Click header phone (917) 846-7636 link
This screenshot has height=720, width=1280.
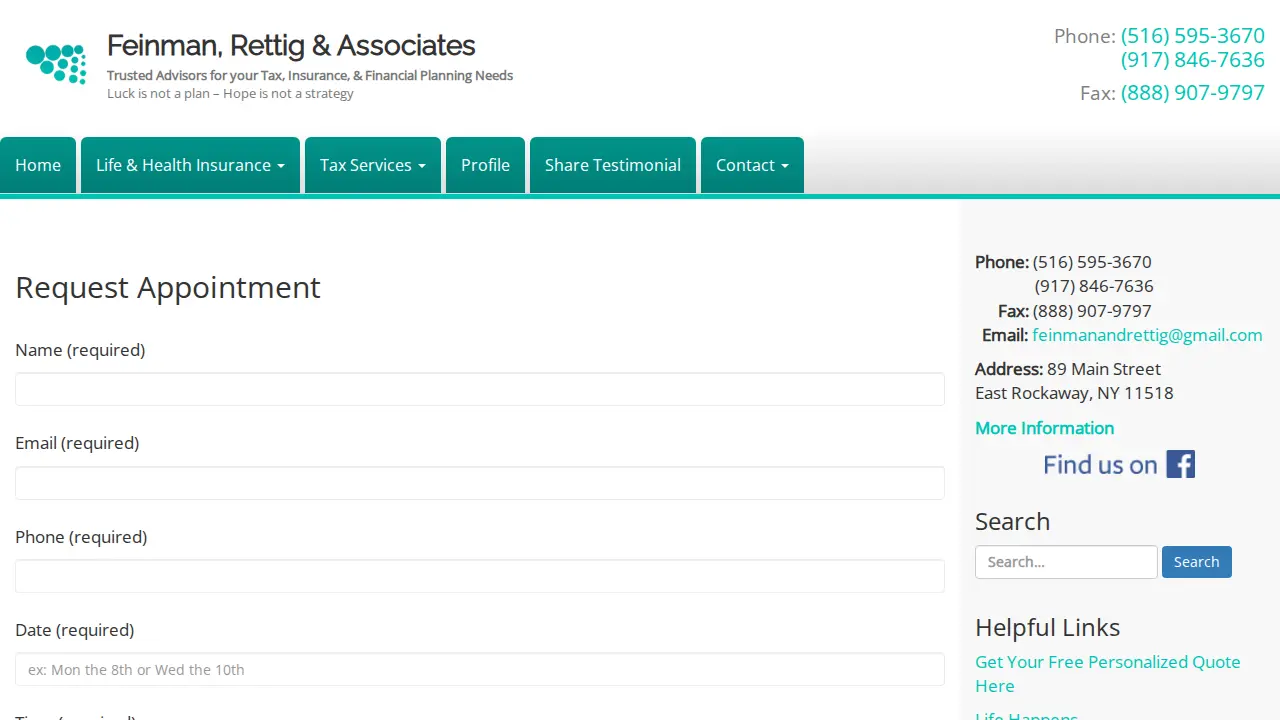point(1193,60)
